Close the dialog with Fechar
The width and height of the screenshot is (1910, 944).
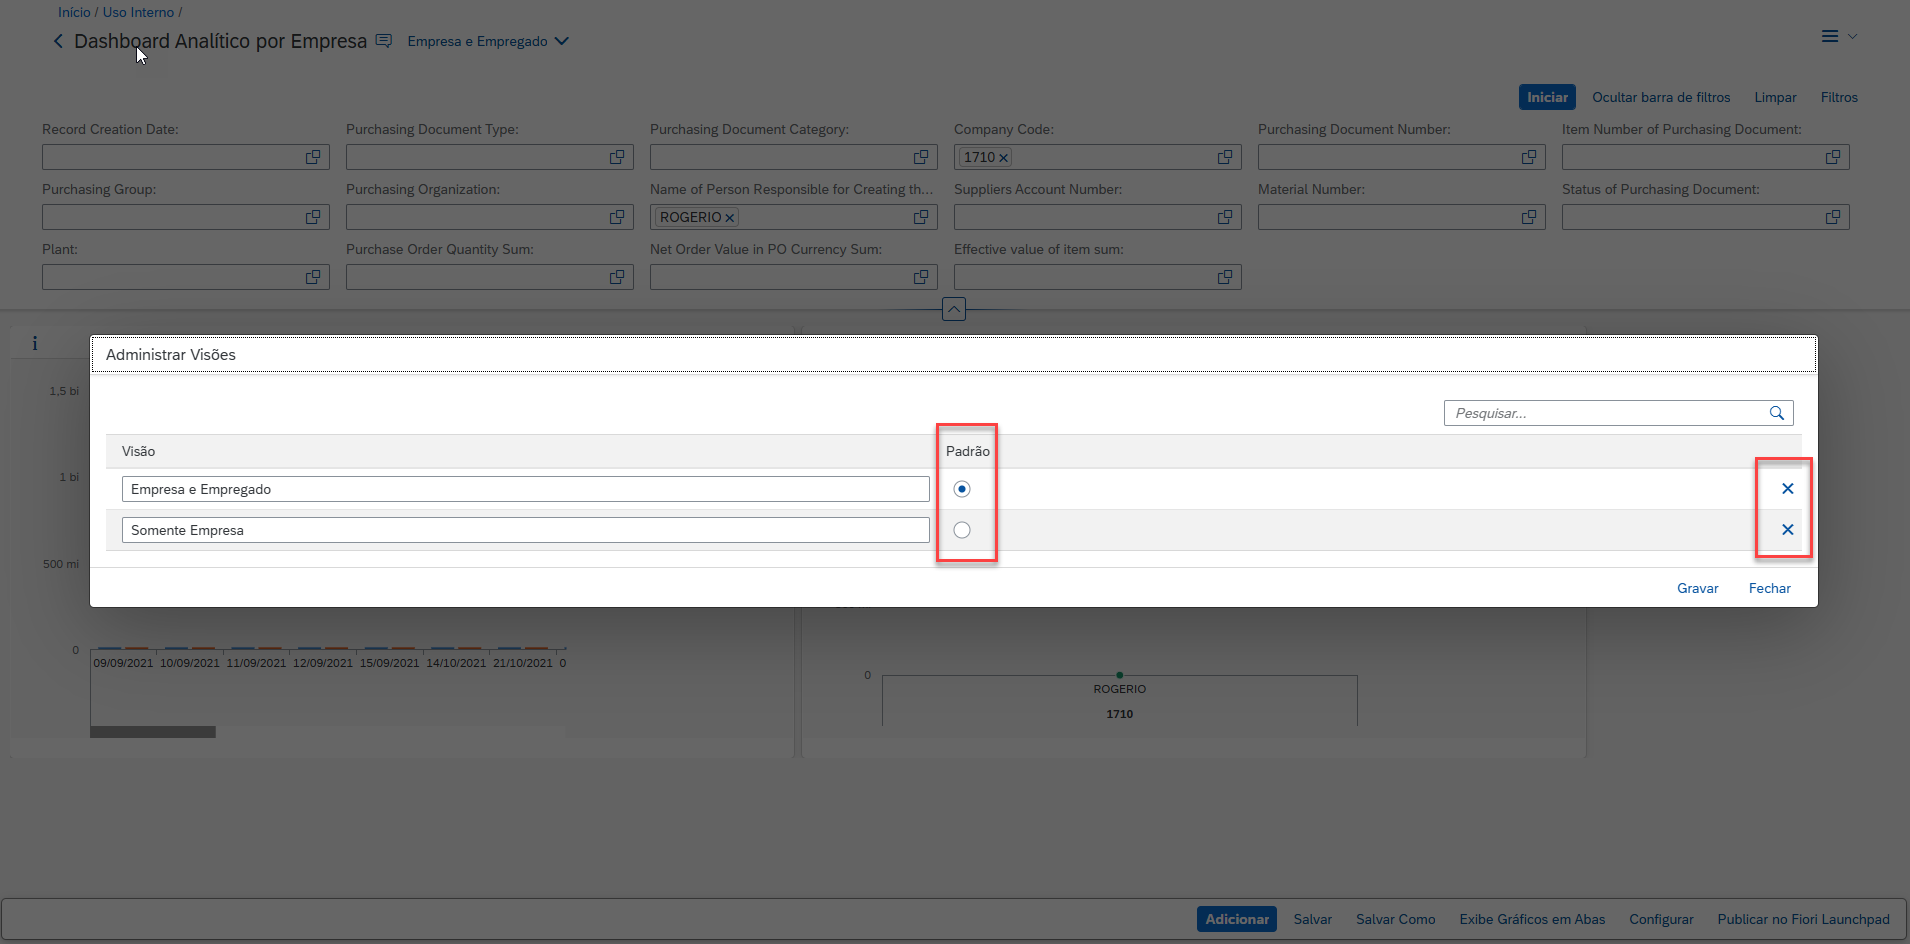[x=1769, y=588]
